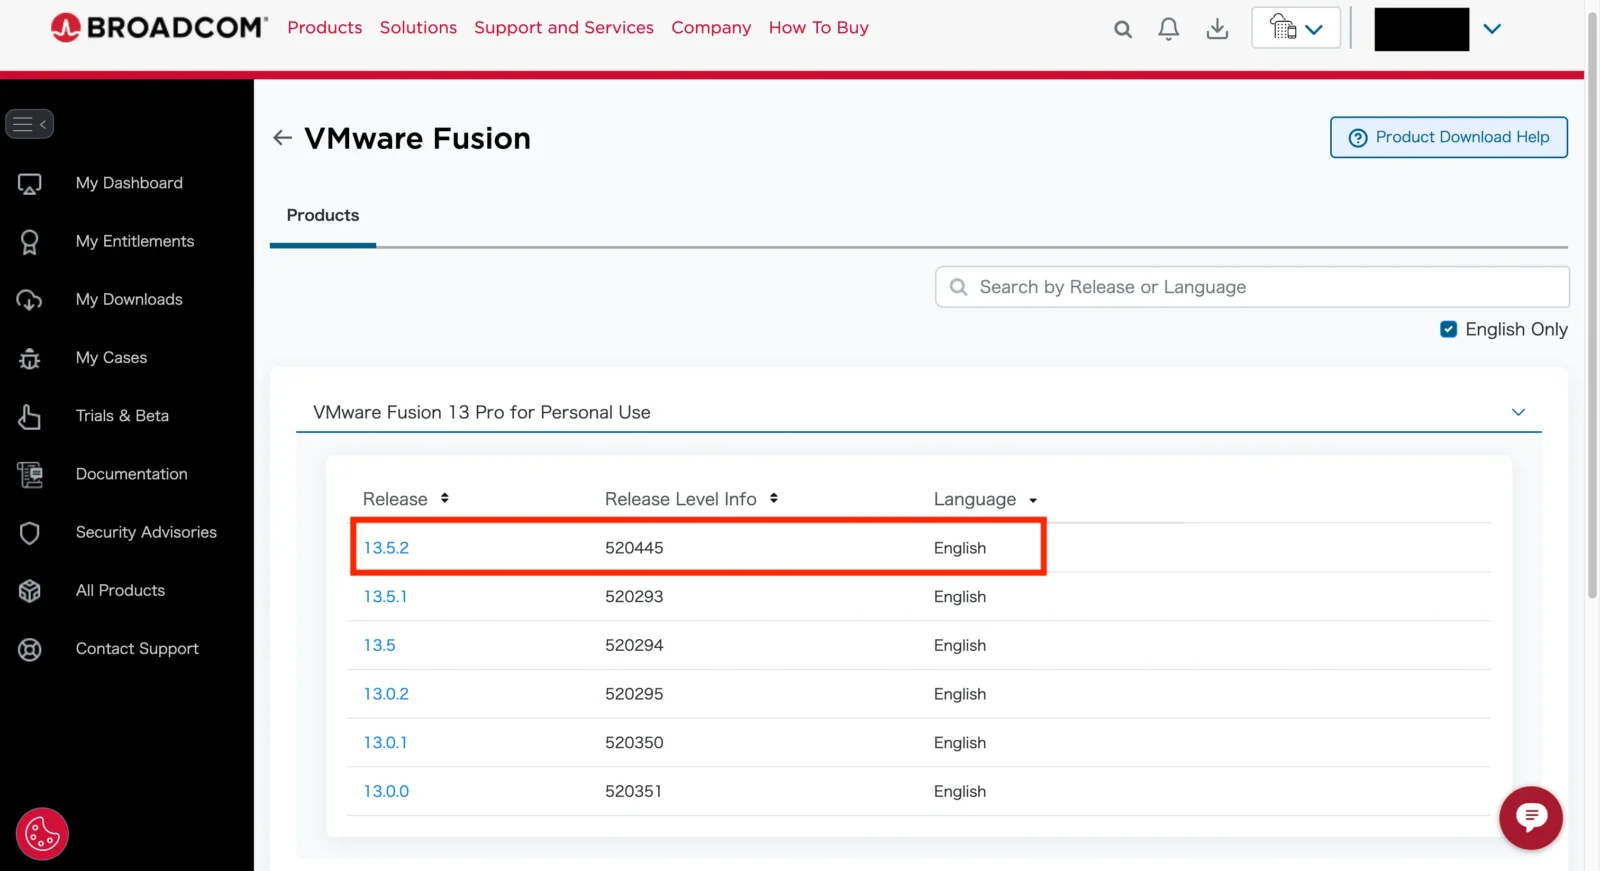Expand the user account chevron
The width and height of the screenshot is (1600, 871).
click(1492, 29)
